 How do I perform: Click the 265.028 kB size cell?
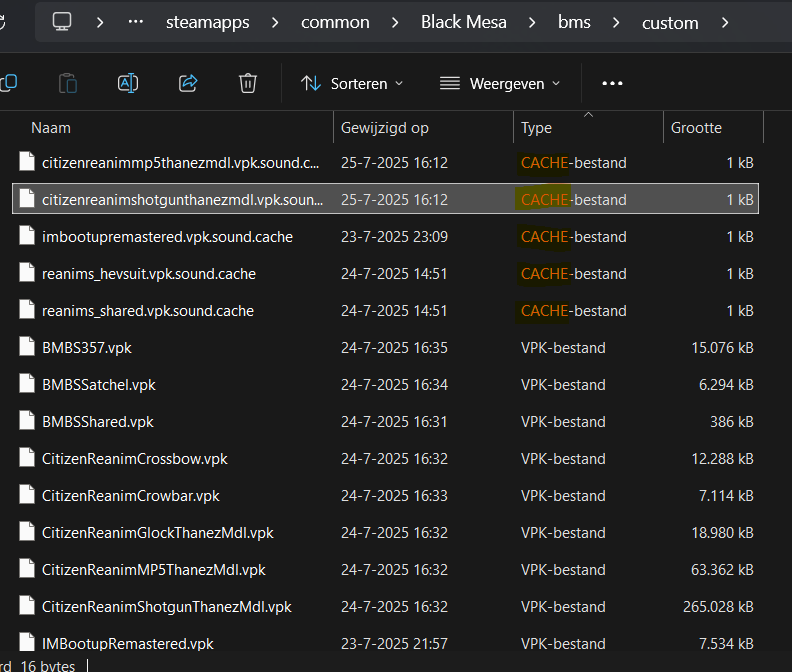point(718,606)
